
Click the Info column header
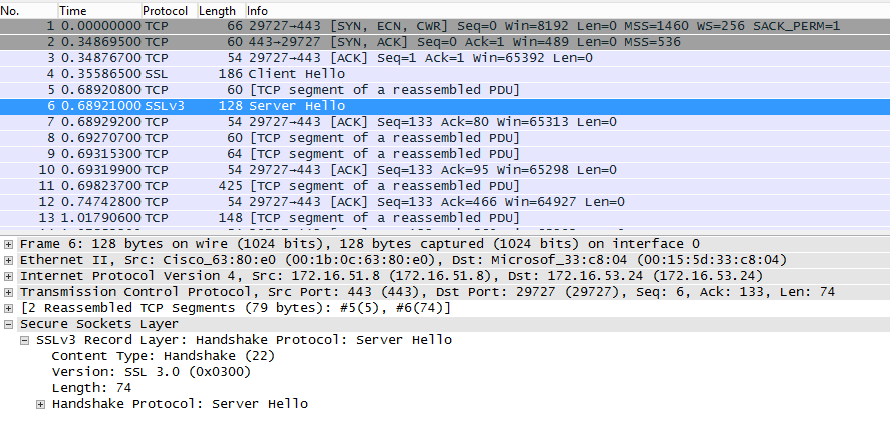click(x=258, y=10)
